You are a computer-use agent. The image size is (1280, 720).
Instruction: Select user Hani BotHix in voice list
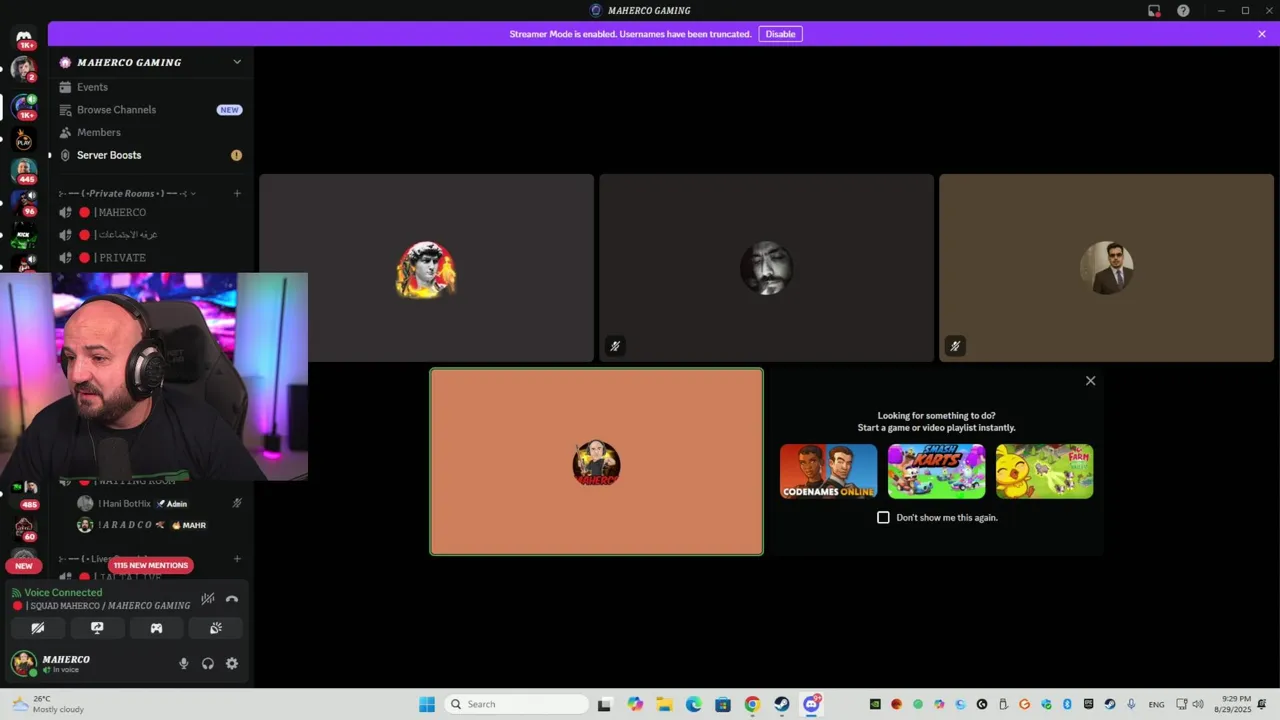(158, 504)
